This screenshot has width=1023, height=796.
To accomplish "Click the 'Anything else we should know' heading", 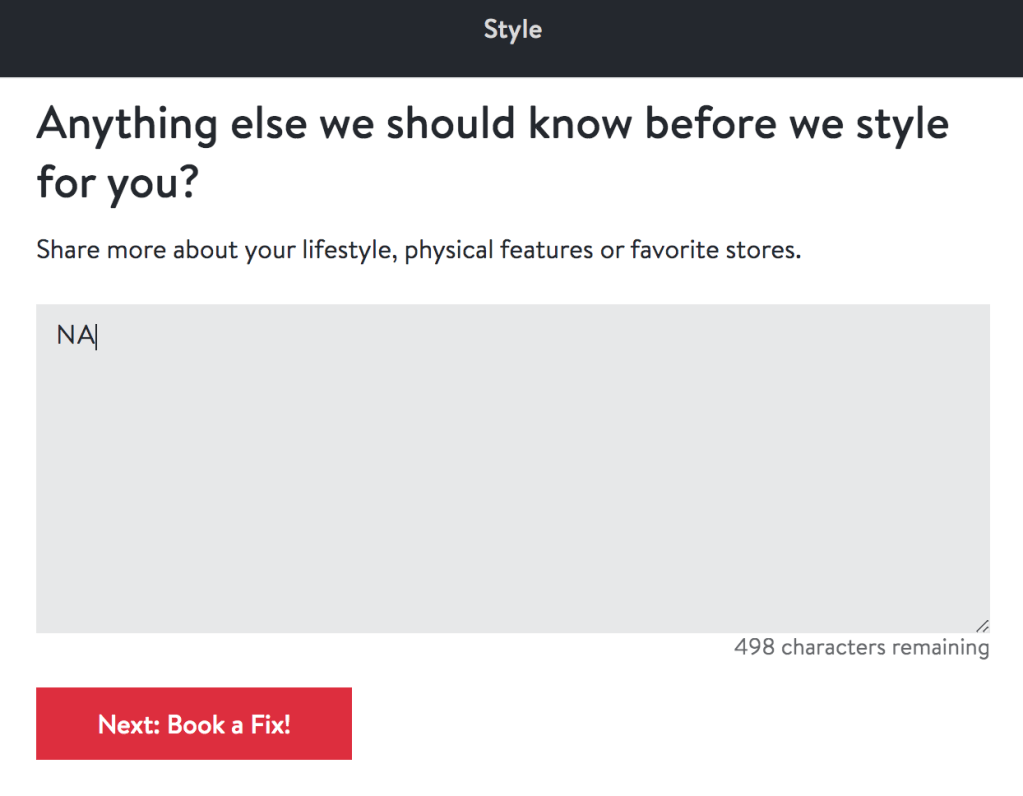I will click(x=492, y=125).
